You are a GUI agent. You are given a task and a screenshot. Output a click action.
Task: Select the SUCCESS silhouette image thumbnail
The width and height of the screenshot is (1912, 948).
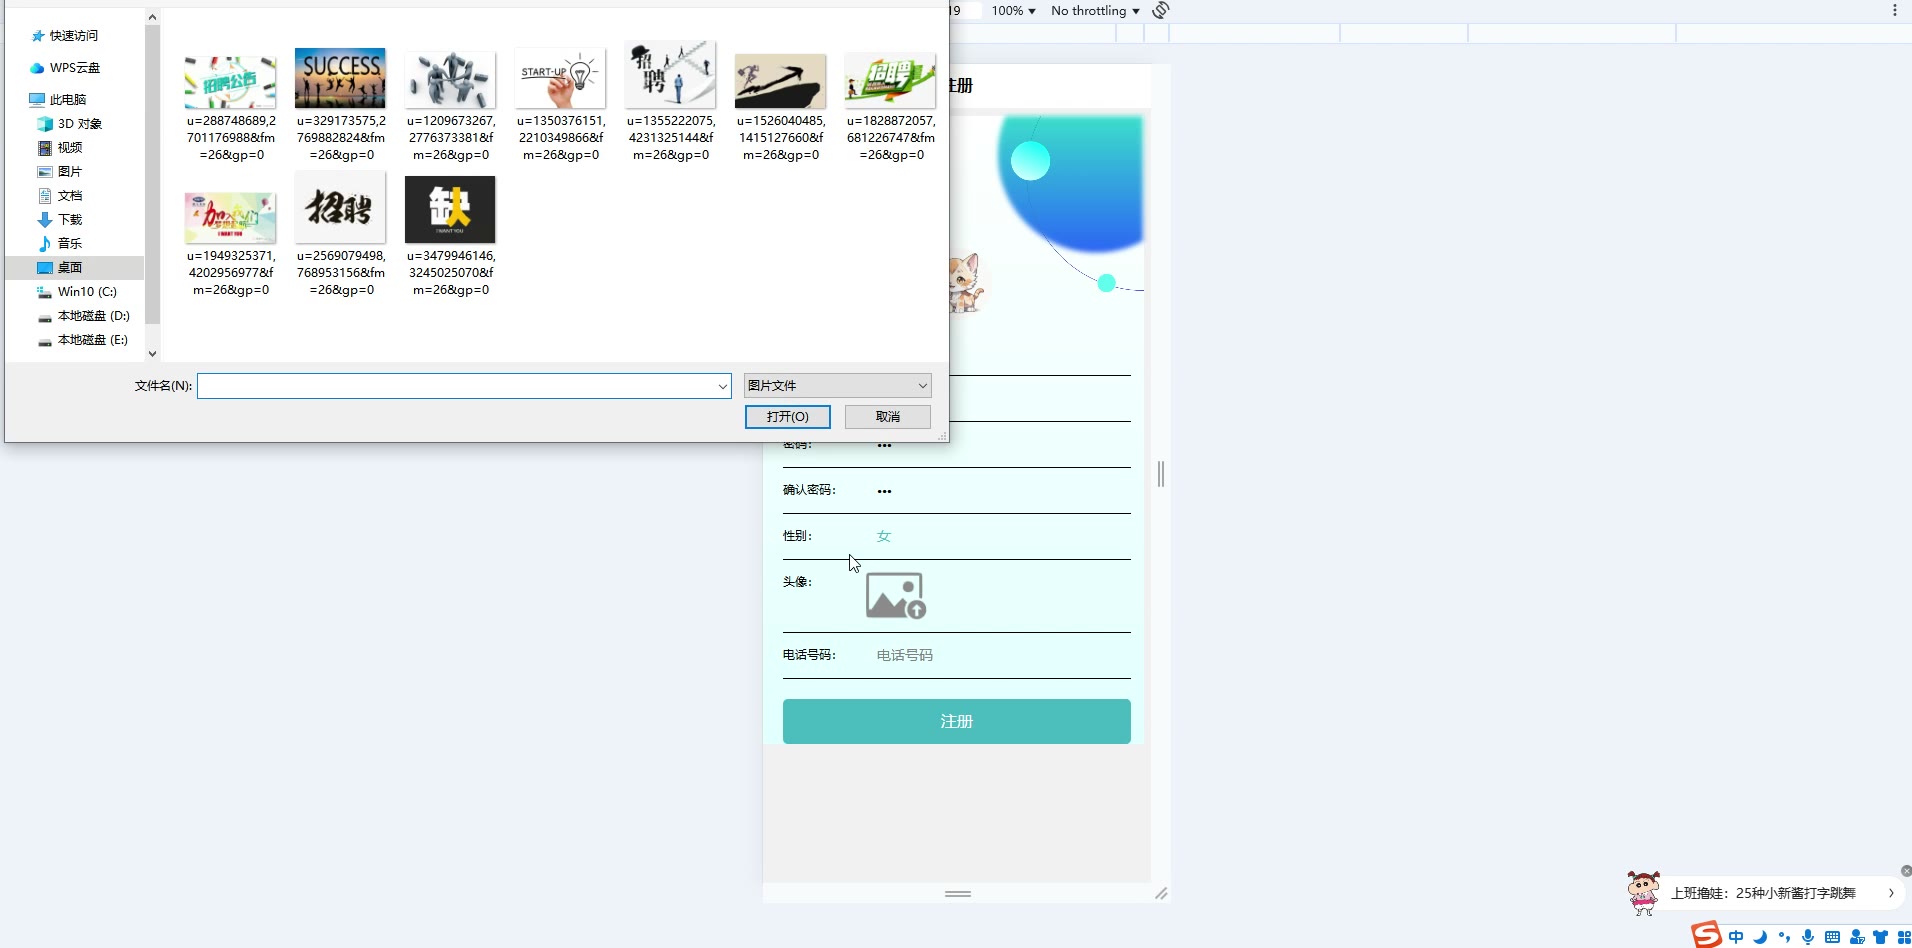coord(340,78)
